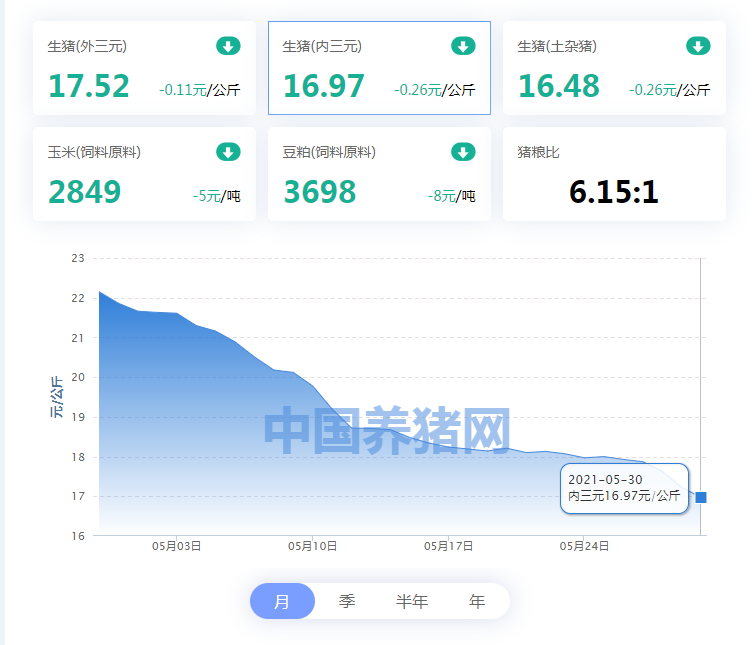Click the down-arrow icon on the 生猪(土杂猪) card
755x645 pixels.
coord(698,46)
